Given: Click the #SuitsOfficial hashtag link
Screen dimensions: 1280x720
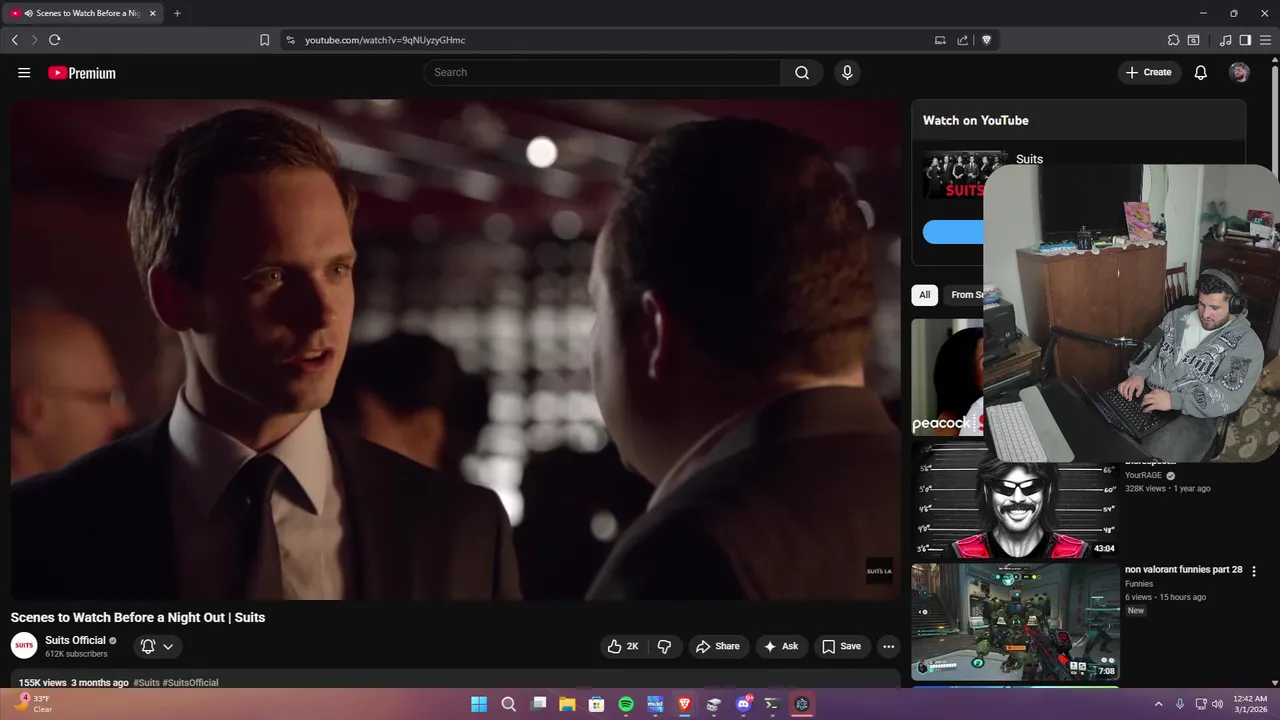Looking at the screenshot, I should click(x=190, y=682).
